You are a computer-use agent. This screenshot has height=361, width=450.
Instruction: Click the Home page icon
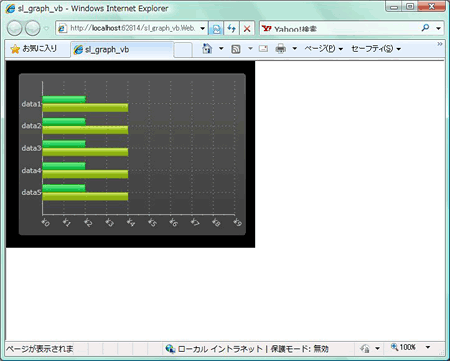[207, 49]
